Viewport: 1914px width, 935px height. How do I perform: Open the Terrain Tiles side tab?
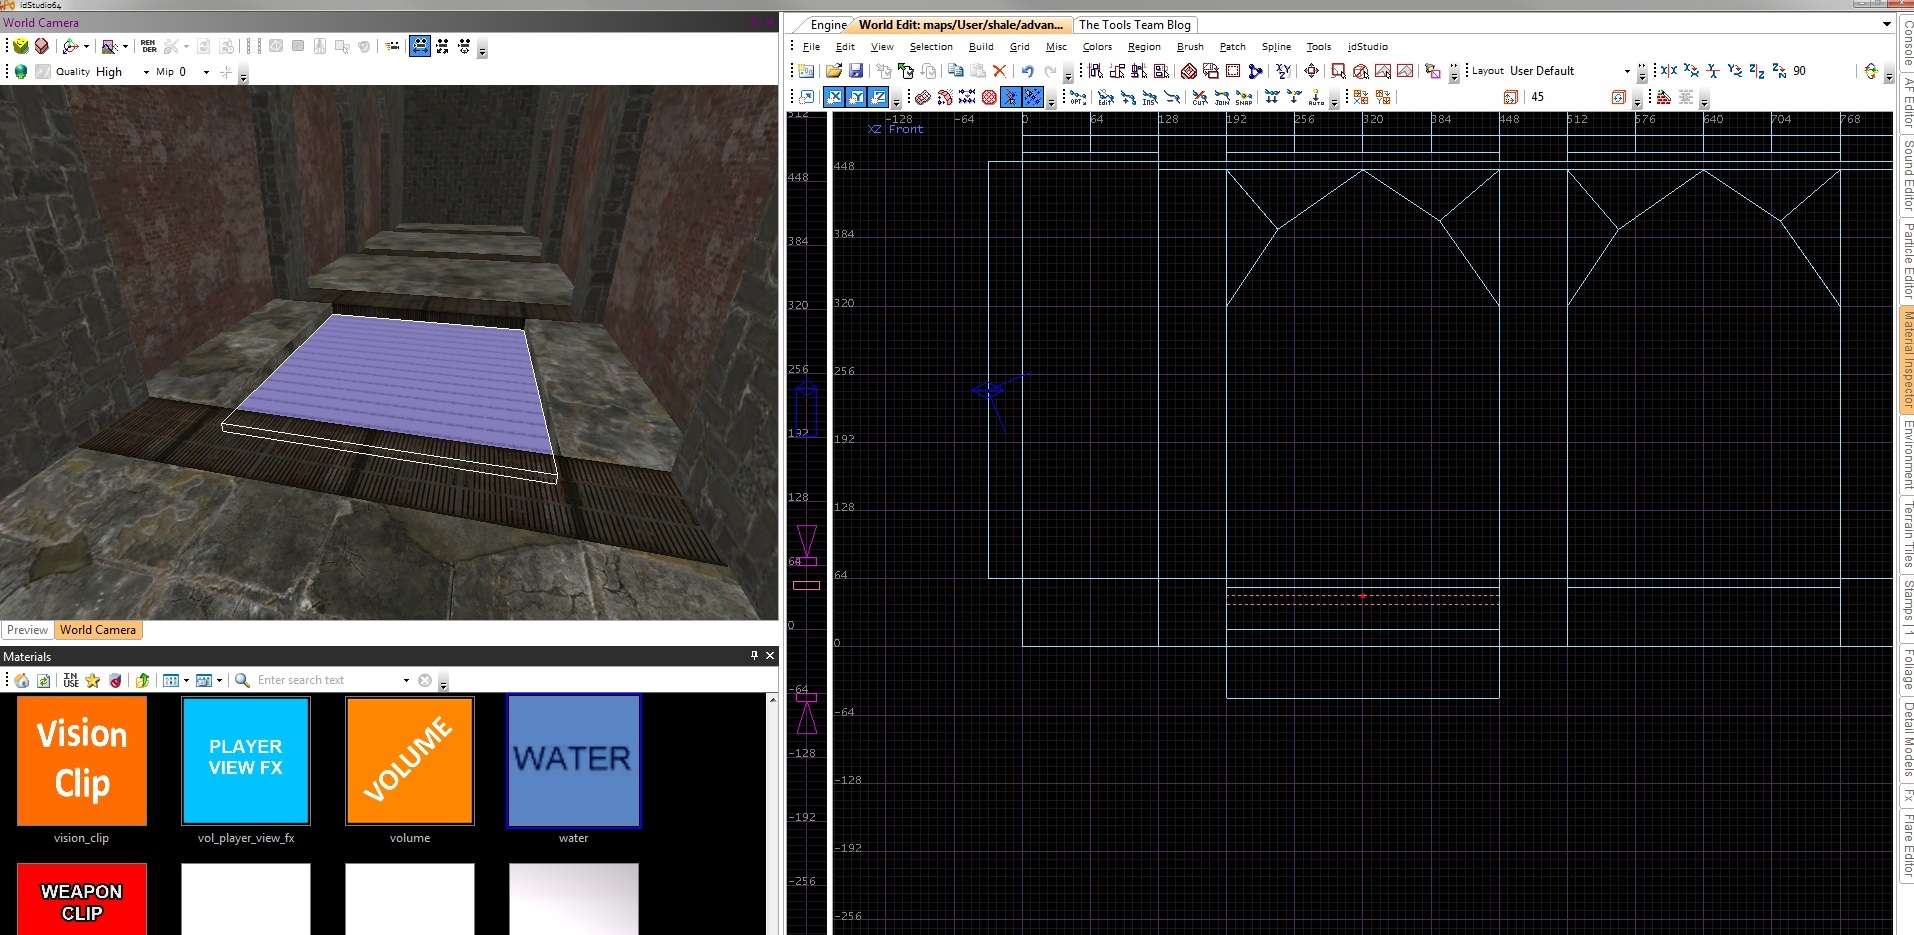point(1907,534)
